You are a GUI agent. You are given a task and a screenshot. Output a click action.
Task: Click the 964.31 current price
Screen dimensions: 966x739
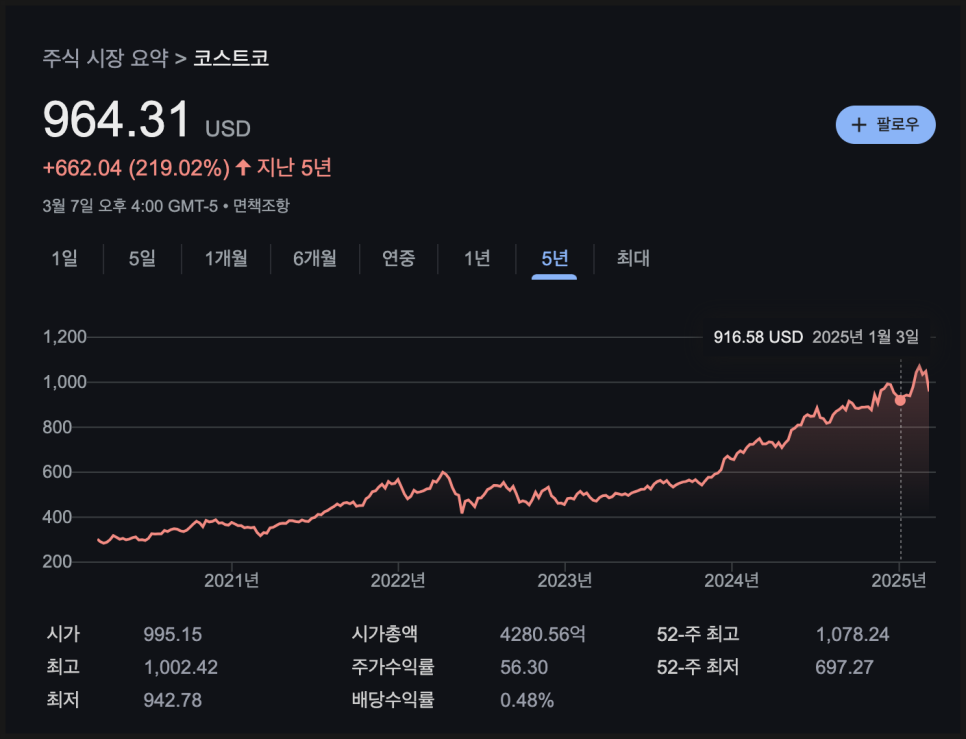pyautogui.click(x=116, y=119)
